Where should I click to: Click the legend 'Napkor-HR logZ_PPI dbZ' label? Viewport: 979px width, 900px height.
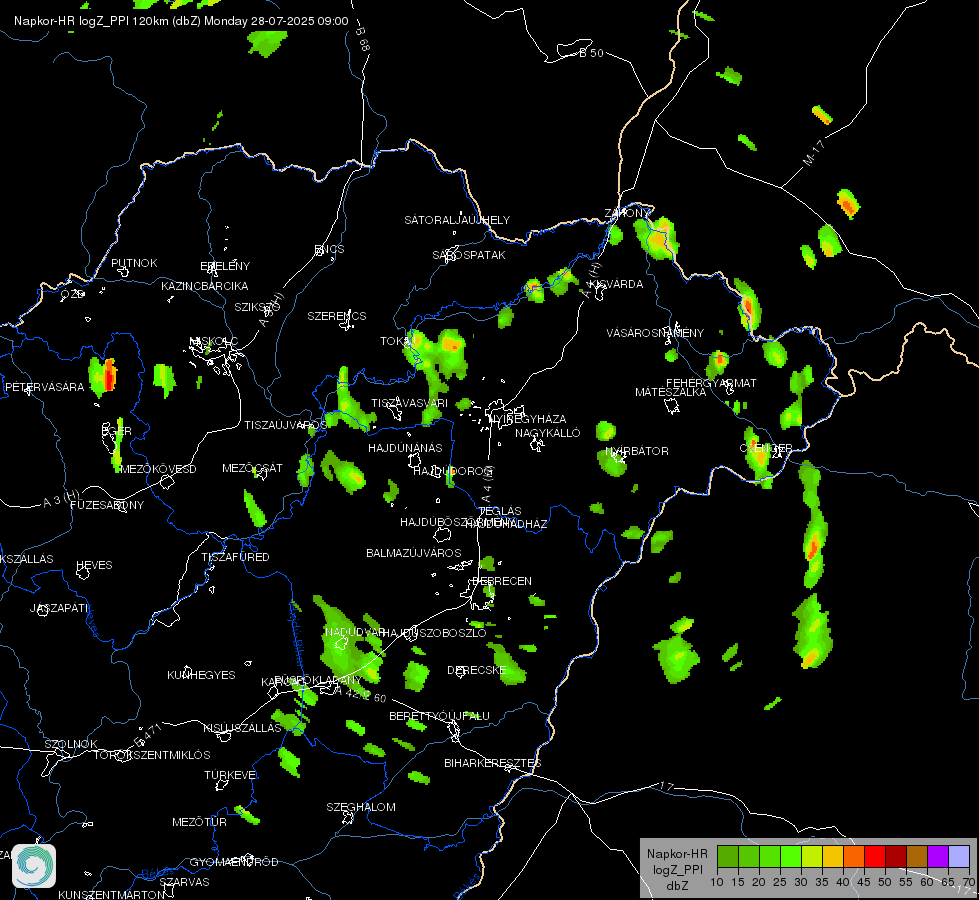(x=677, y=869)
